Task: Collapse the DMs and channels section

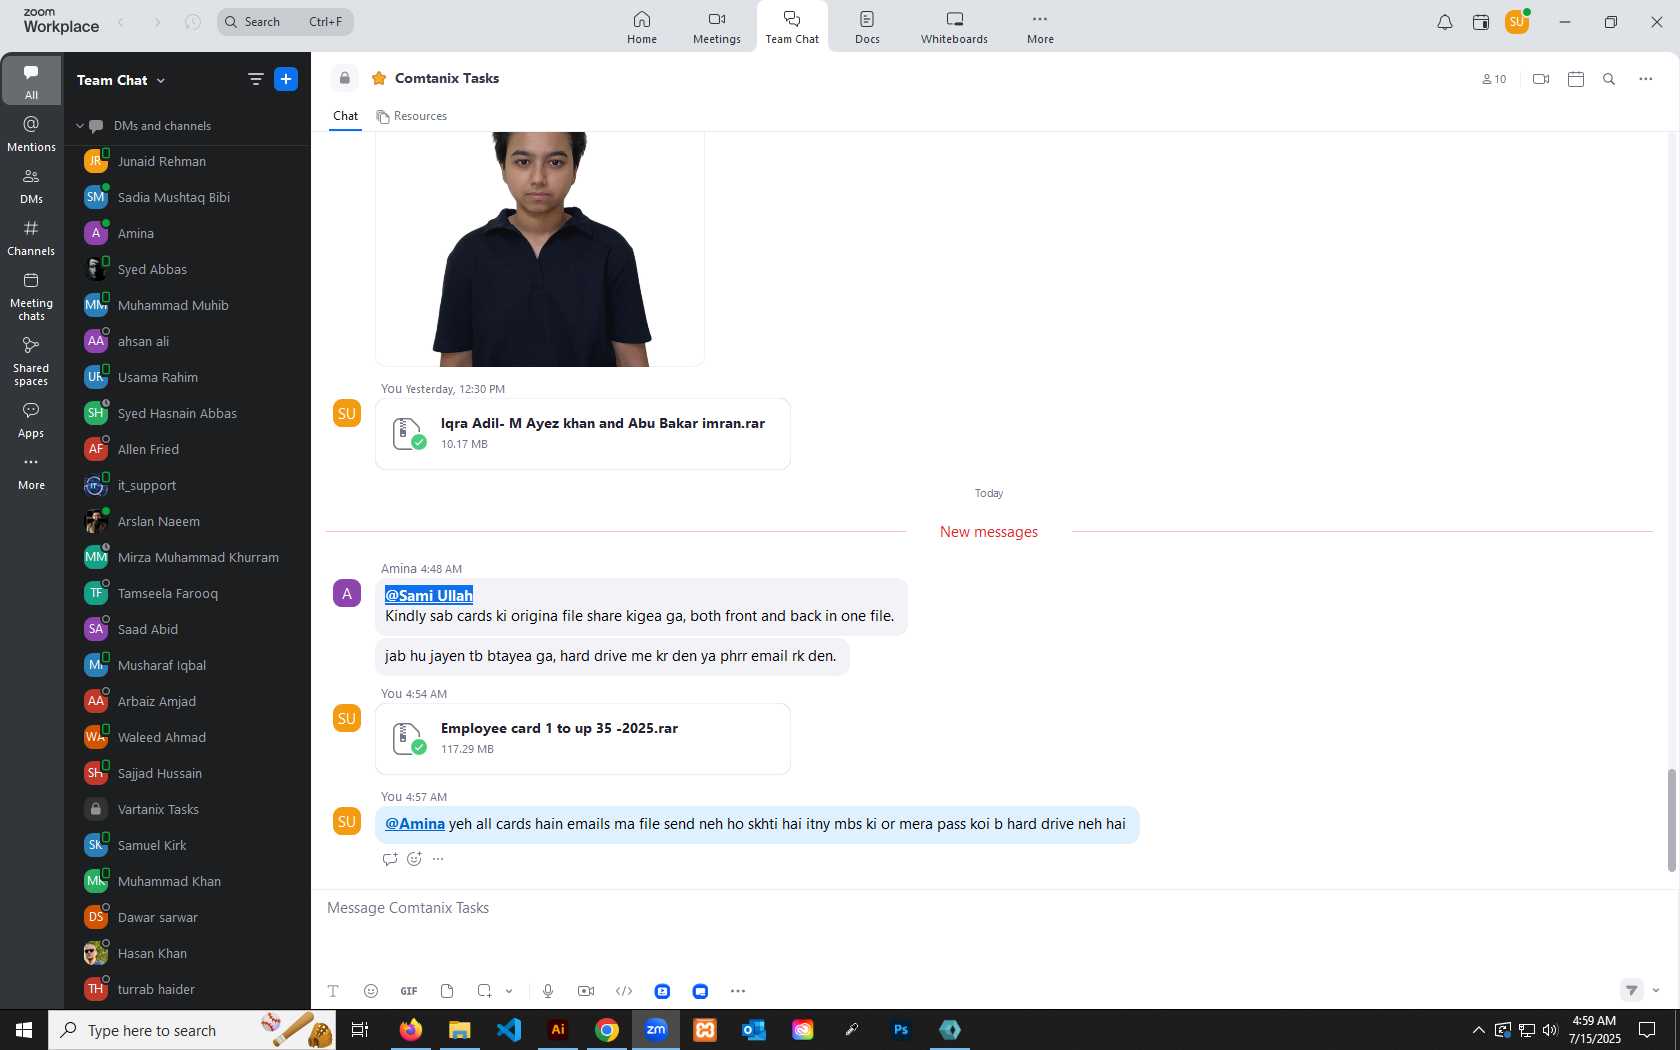Action: (80, 126)
